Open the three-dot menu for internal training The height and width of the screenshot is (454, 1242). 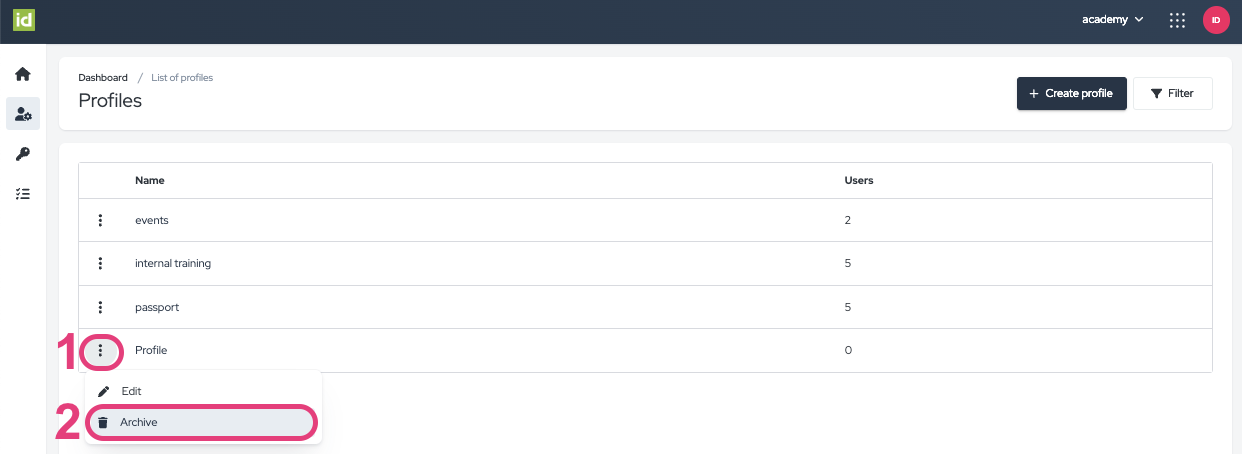tap(101, 264)
